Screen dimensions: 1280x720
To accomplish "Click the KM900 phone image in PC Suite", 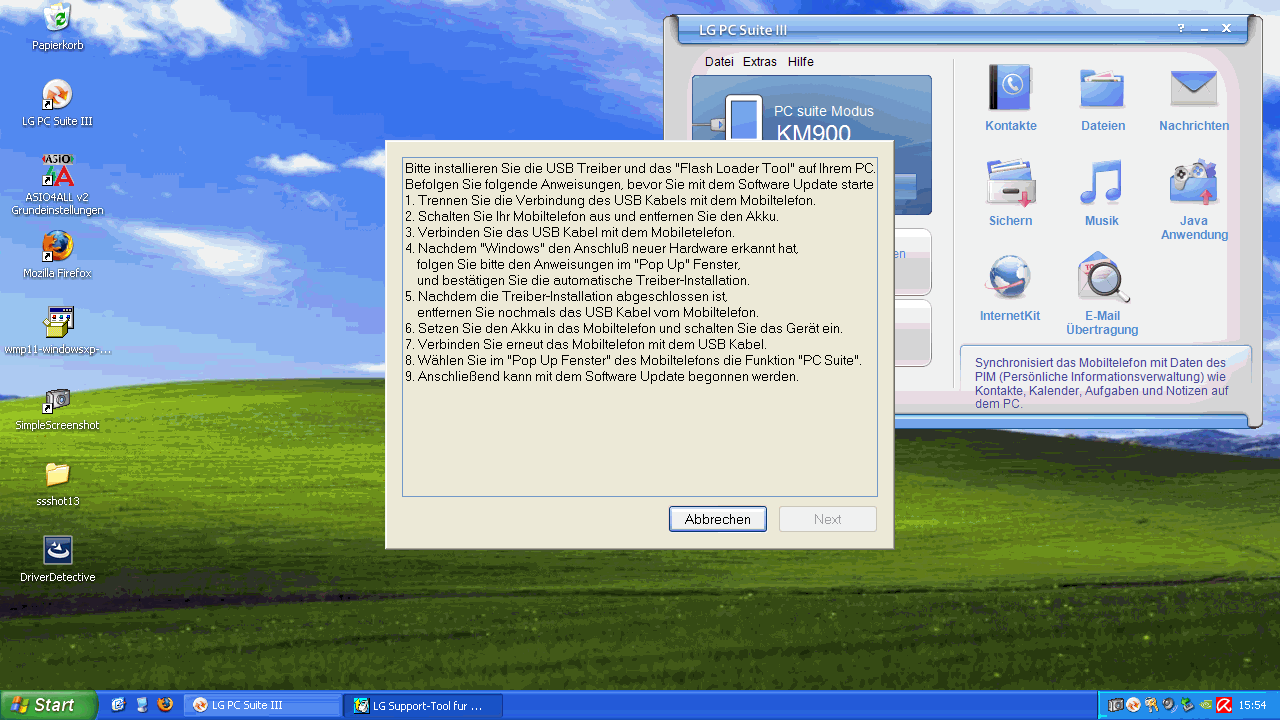I will [743, 118].
